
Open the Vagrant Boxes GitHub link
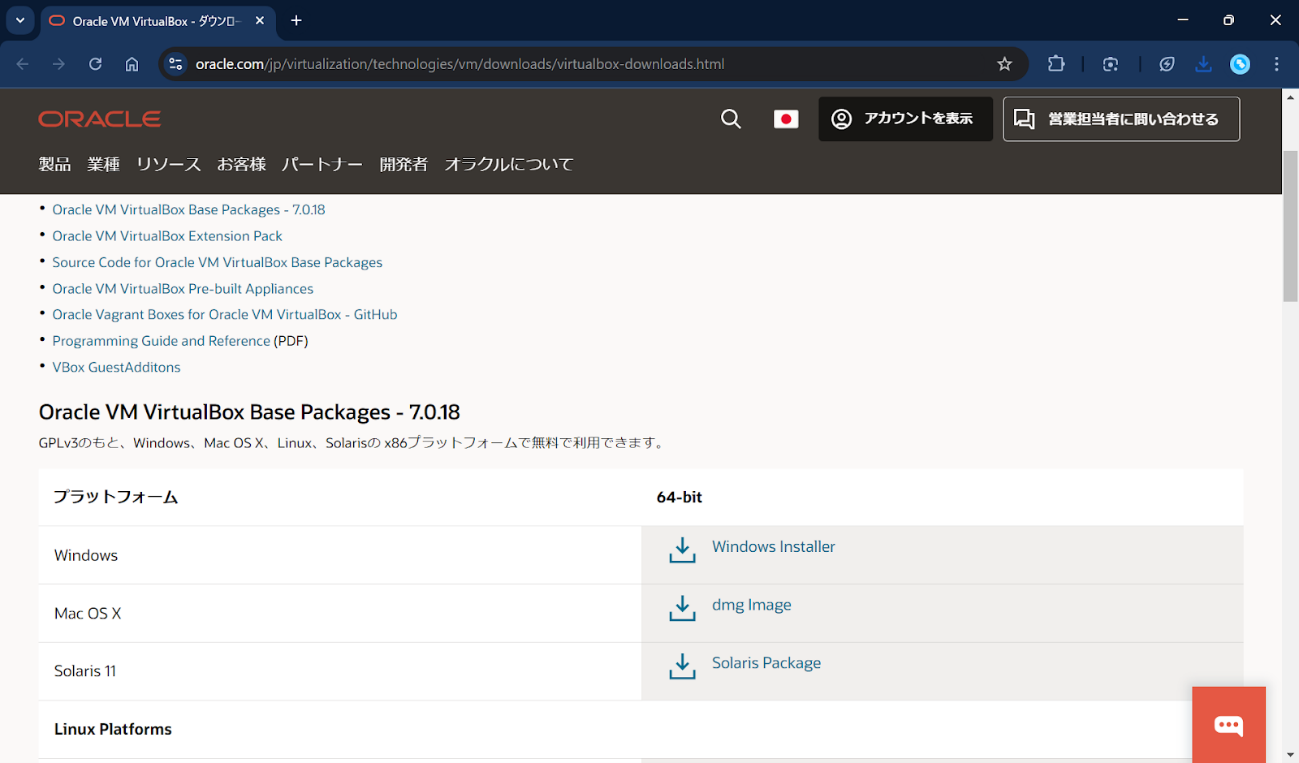point(225,314)
